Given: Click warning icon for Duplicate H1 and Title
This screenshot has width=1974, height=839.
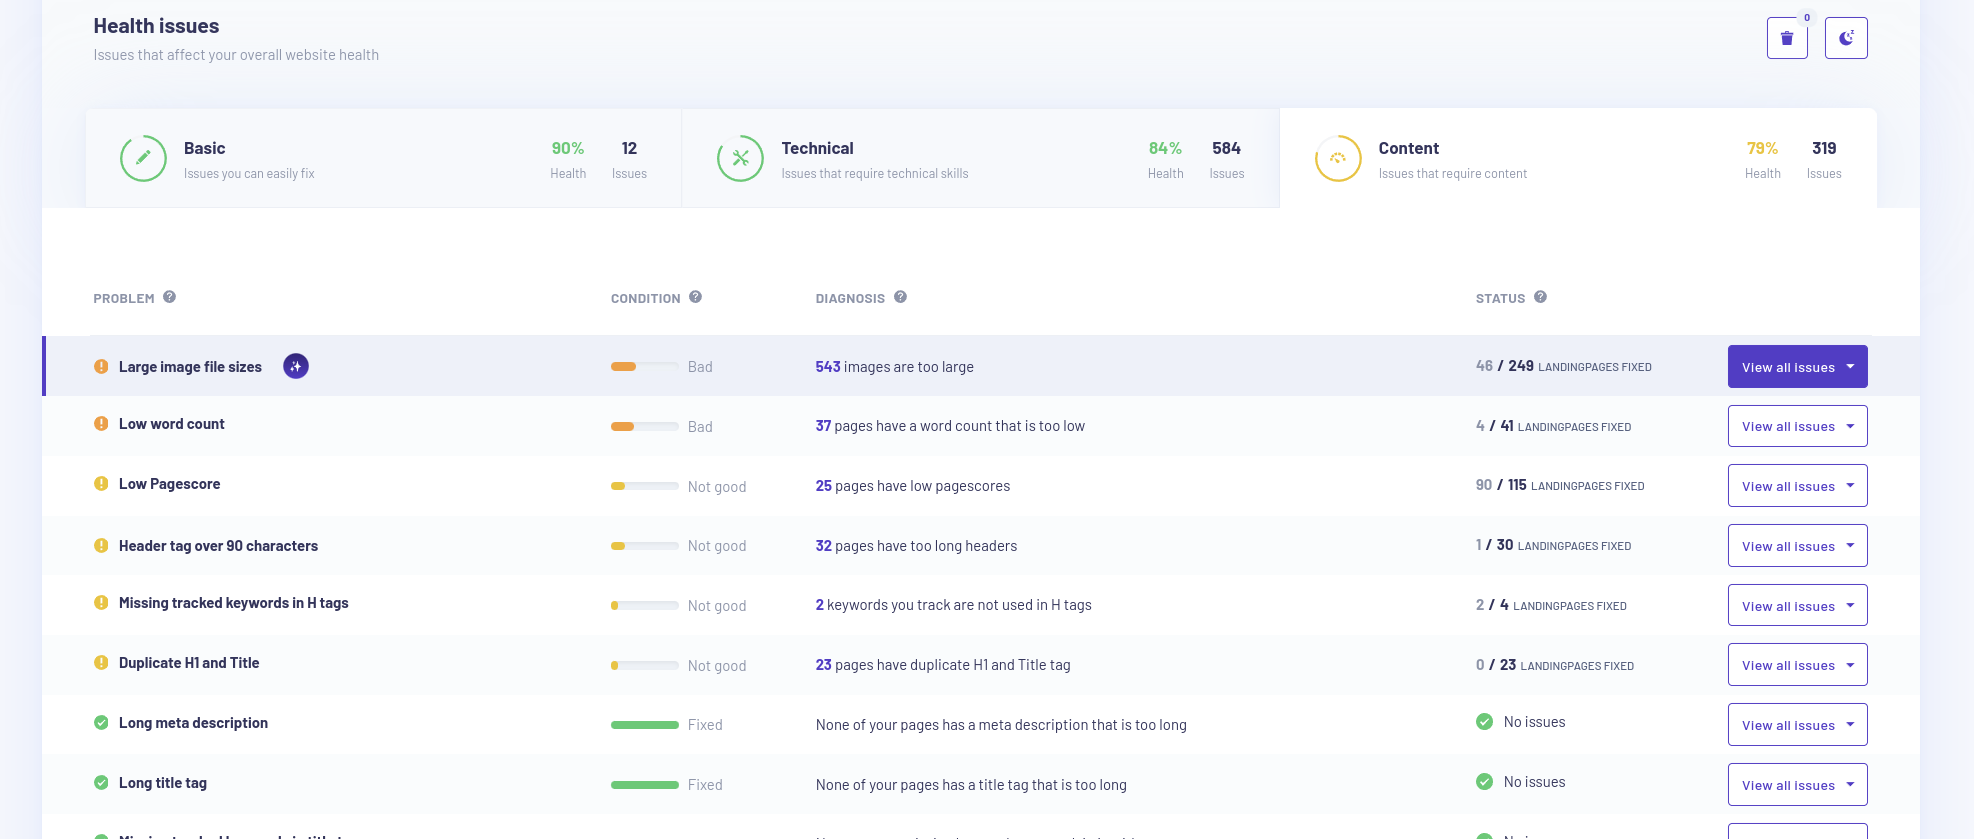Looking at the screenshot, I should 101,663.
